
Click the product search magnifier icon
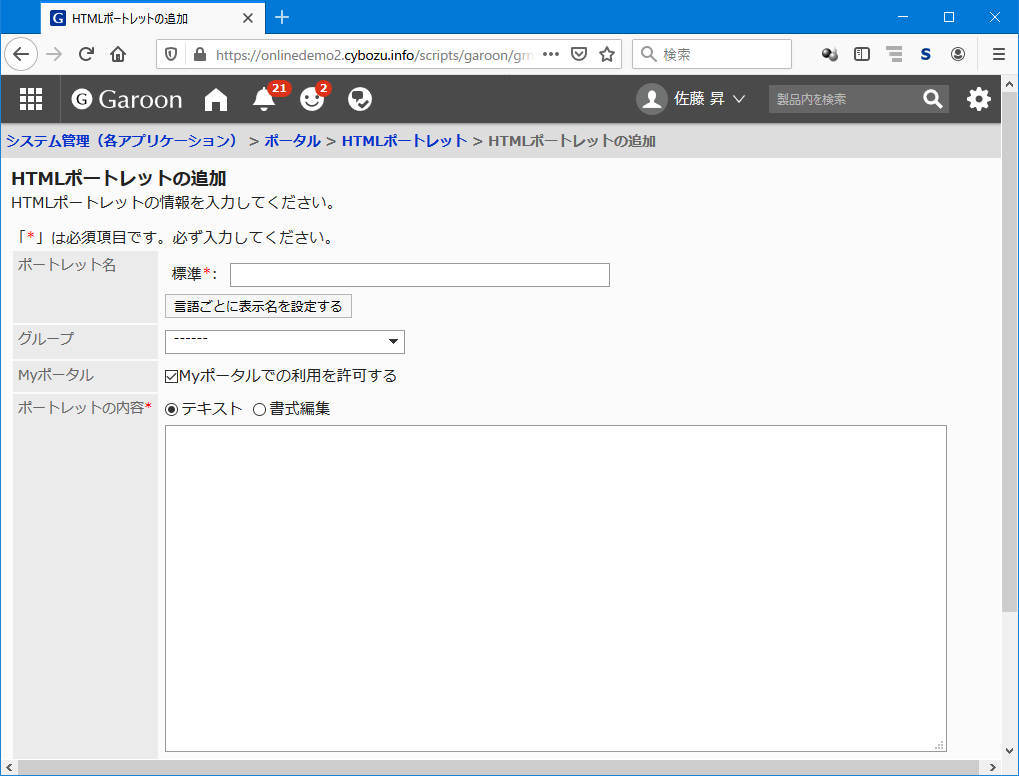(932, 99)
